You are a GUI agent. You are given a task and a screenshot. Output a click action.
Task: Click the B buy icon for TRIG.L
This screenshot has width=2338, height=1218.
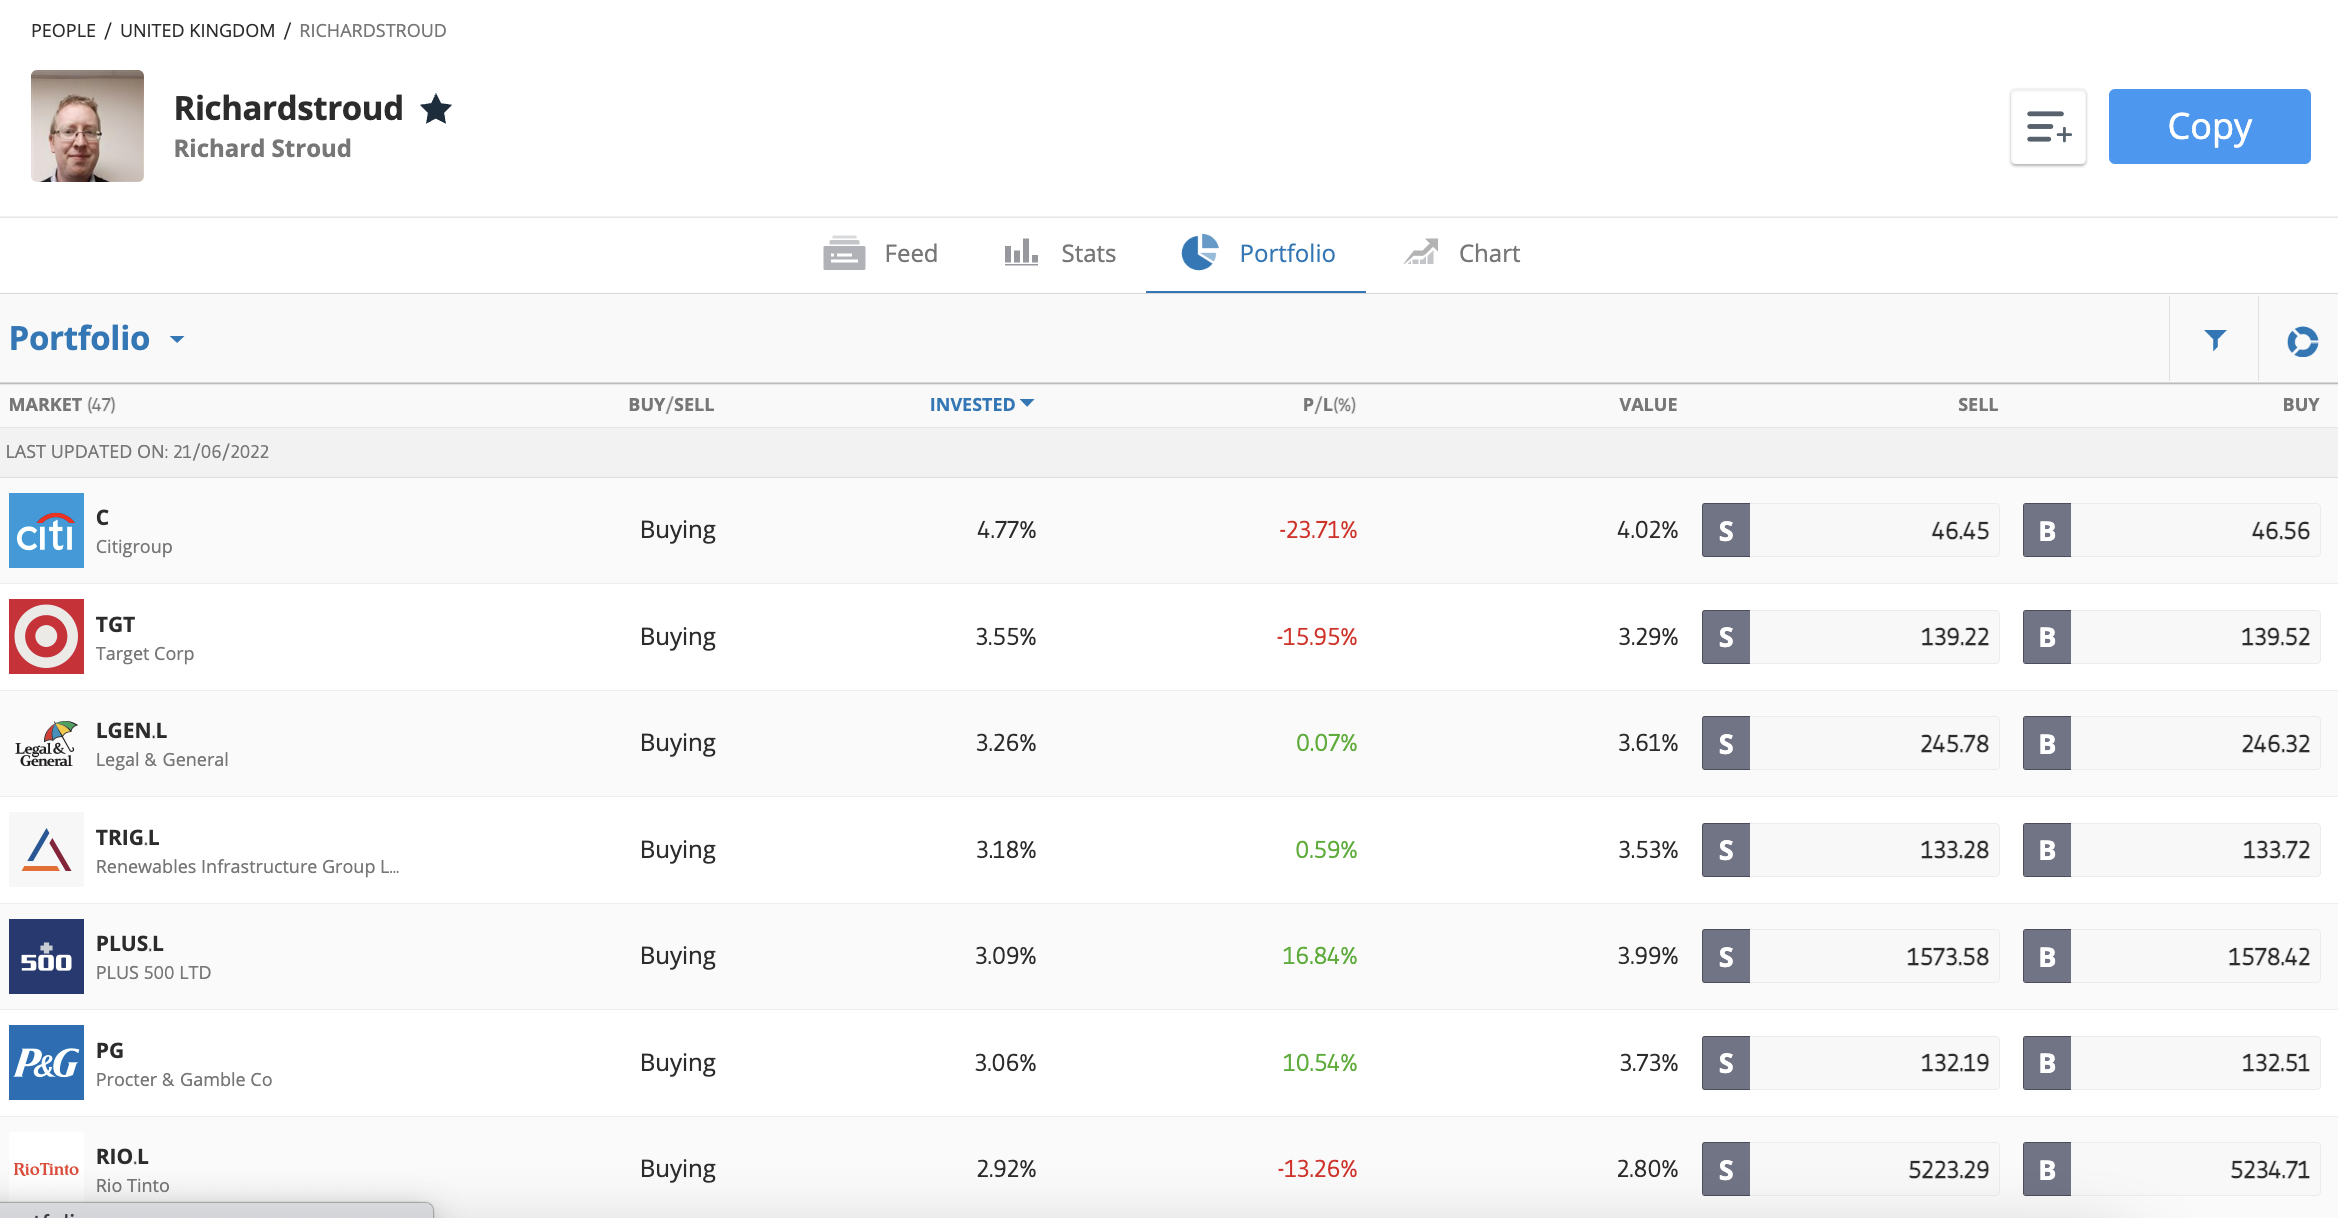[x=2047, y=850]
